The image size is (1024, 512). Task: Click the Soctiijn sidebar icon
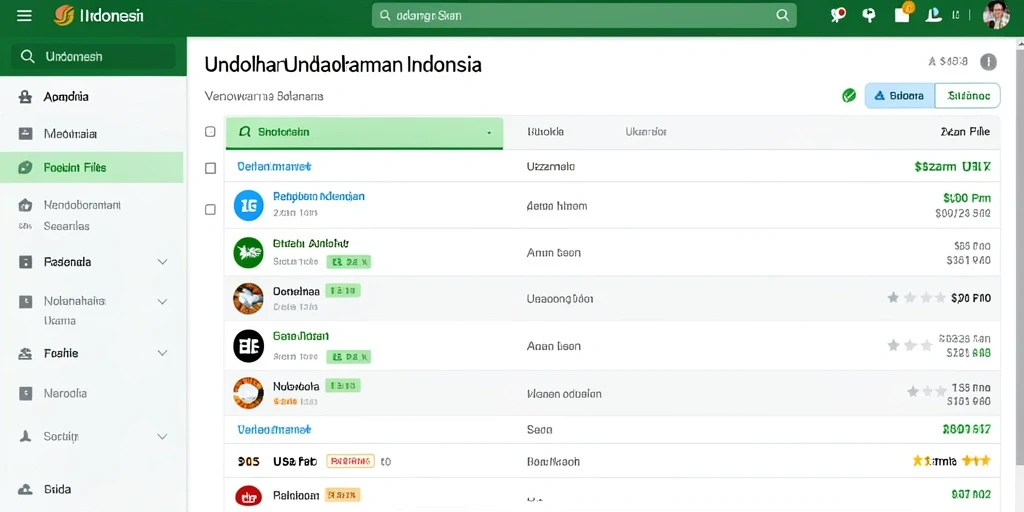click(25, 436)
